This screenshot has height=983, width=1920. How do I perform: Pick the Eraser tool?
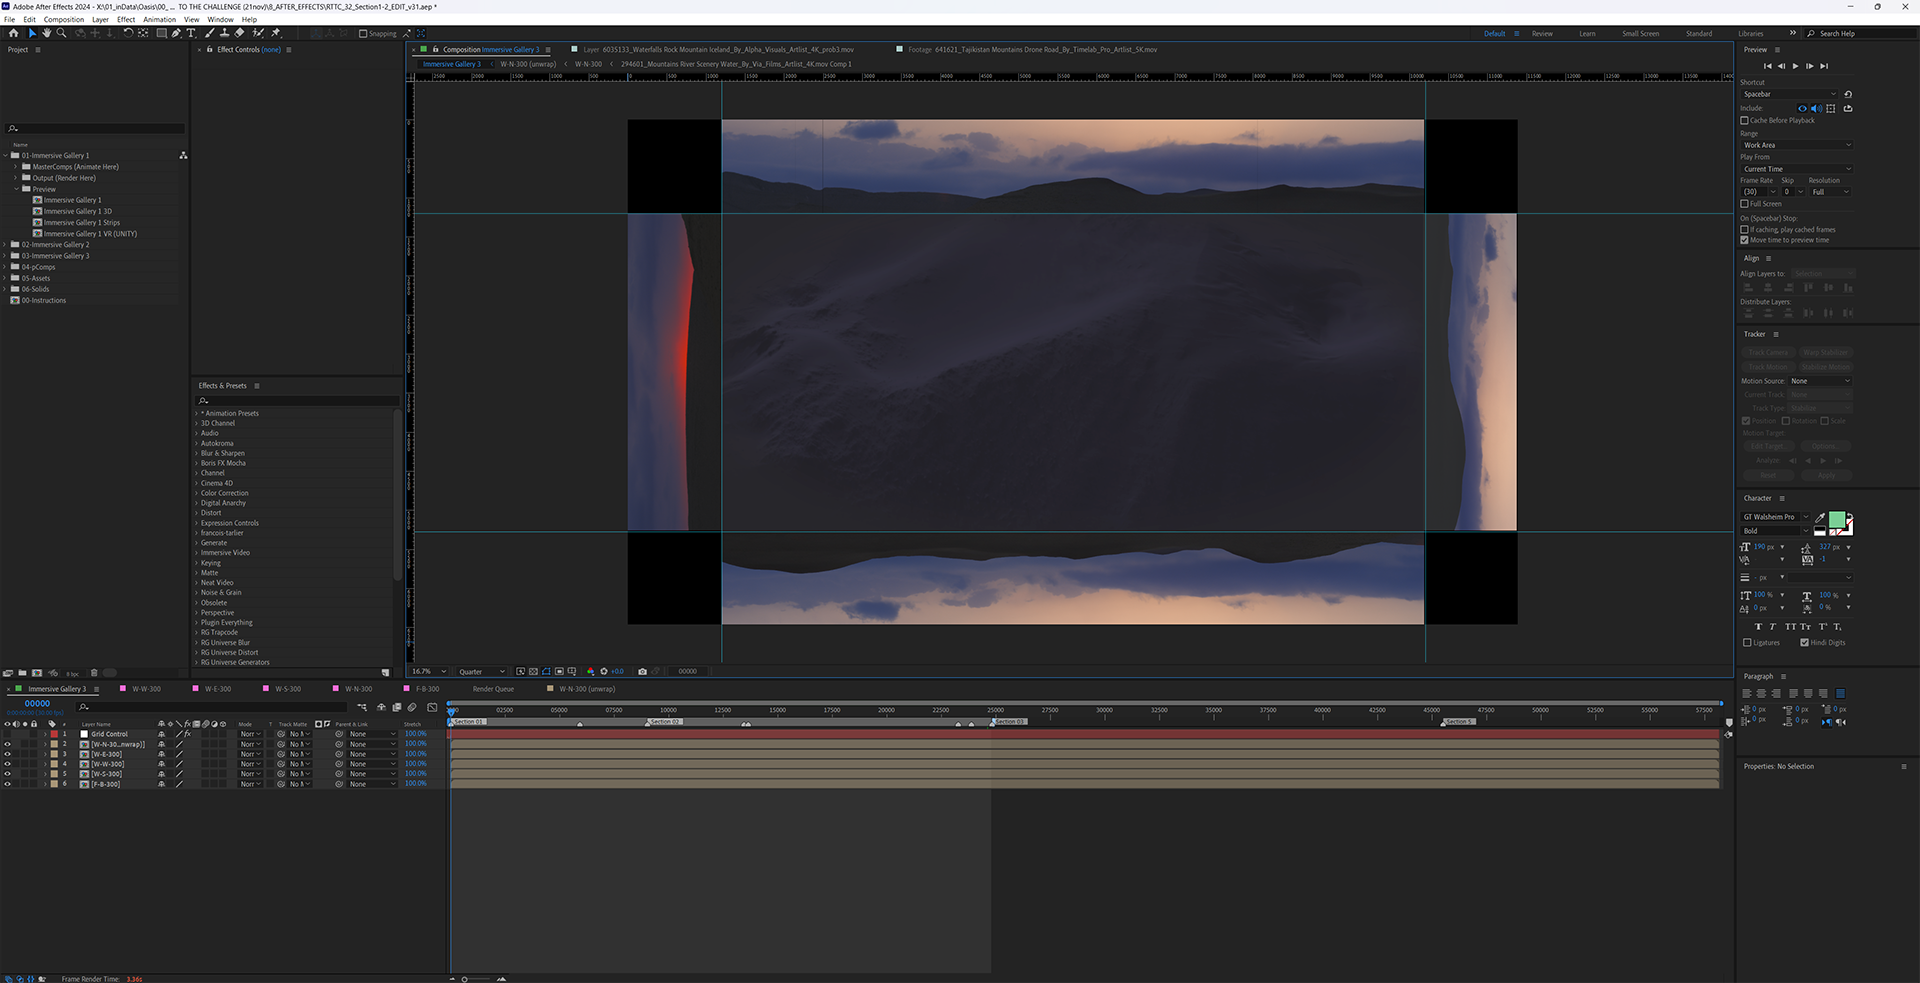tap(240, 33)
